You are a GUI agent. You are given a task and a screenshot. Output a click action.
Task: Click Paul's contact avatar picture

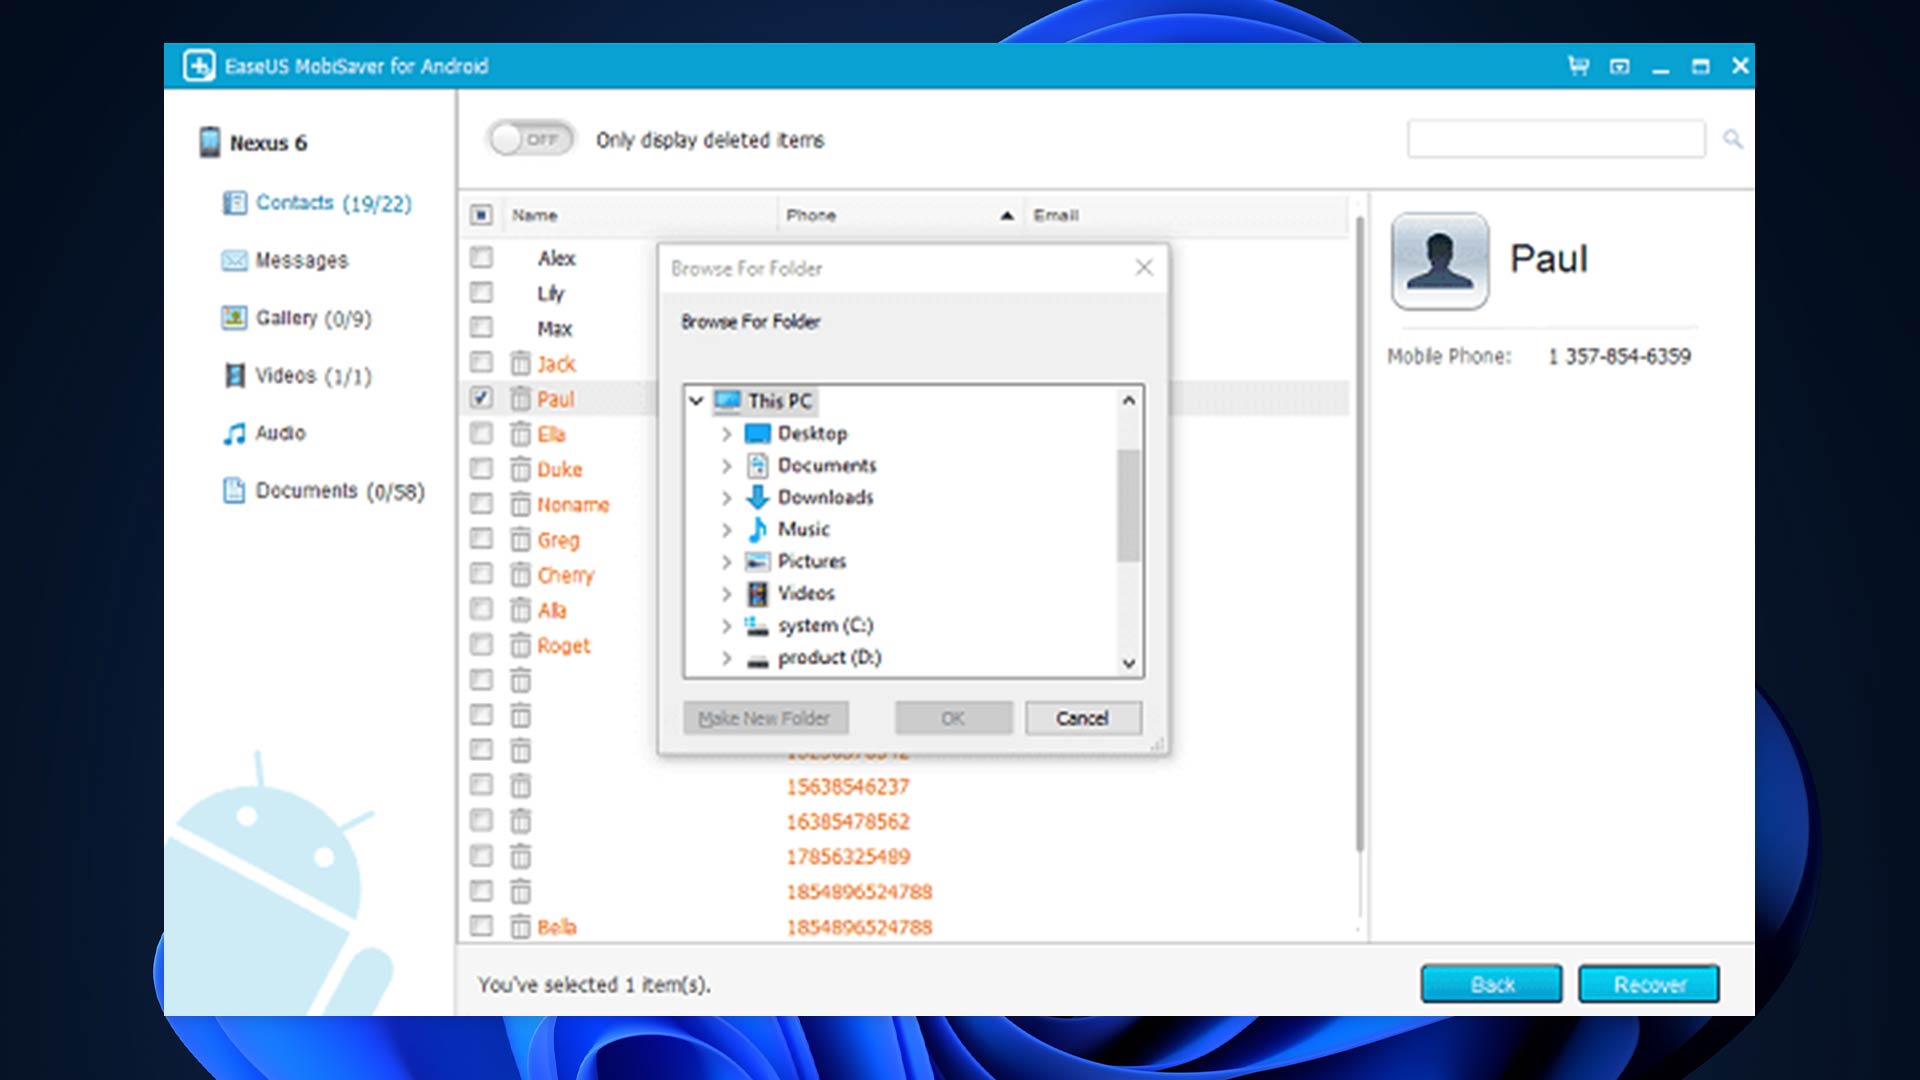coord(1439,260)
